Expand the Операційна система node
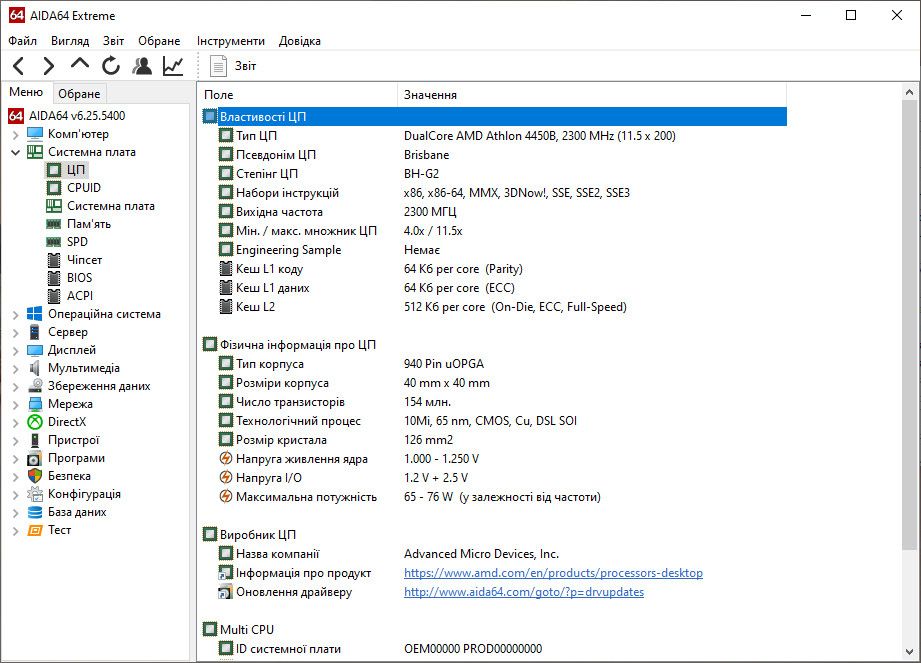Viewport: 921px width, 663px height. pos(15,315)
